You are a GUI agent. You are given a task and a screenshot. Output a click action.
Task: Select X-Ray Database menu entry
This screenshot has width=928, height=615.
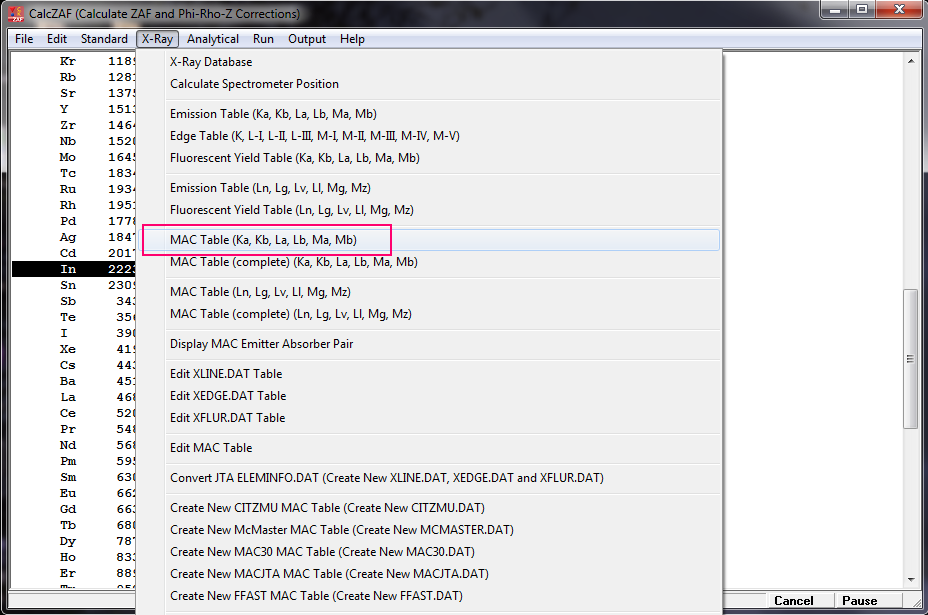211,62
